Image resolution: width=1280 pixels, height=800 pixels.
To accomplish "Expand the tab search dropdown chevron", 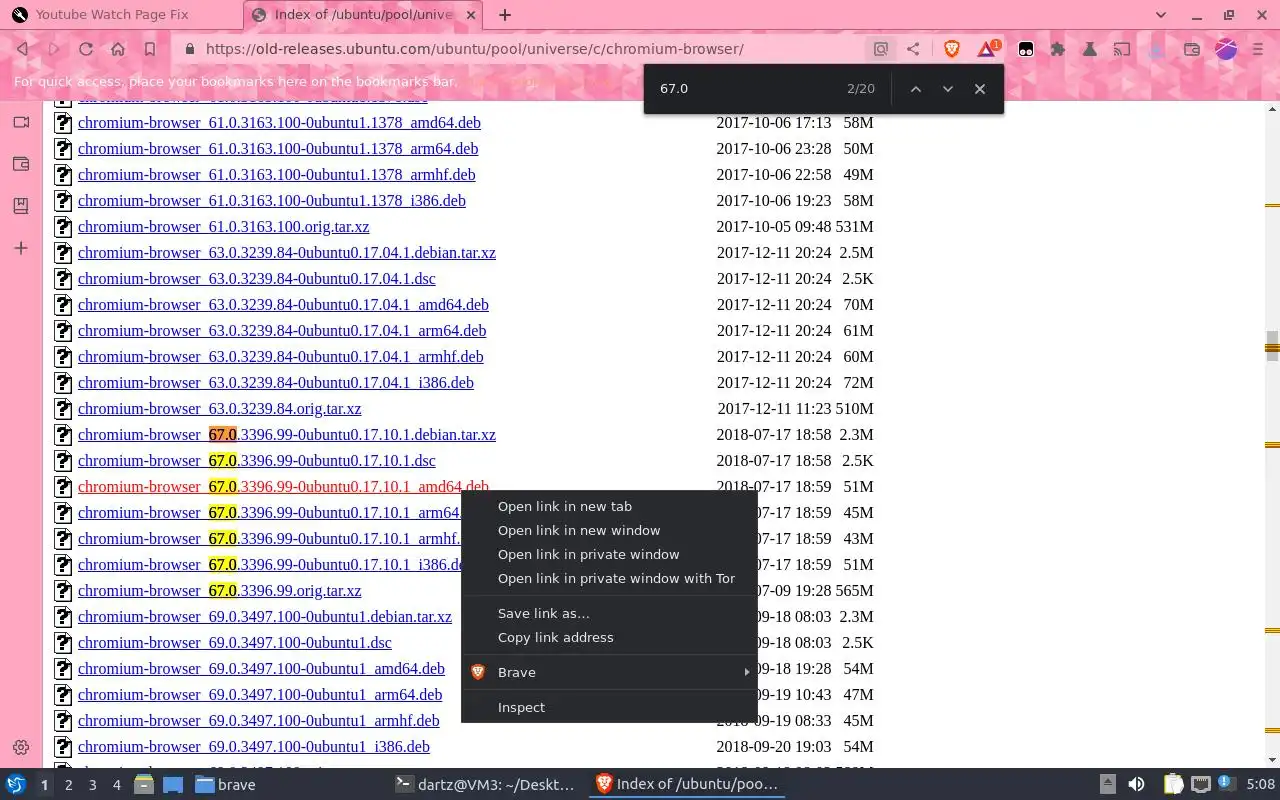I will (1161, 15).
